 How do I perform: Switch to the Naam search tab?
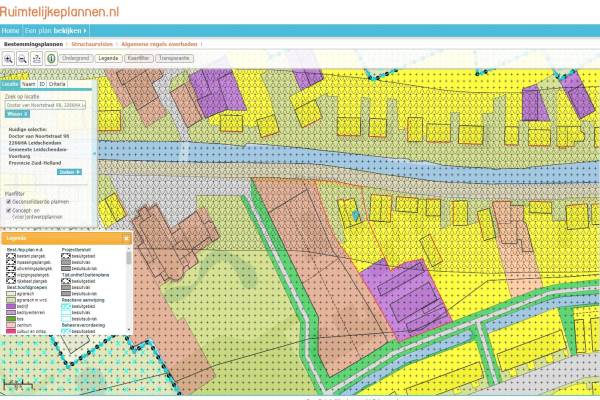tap(28, 86)
